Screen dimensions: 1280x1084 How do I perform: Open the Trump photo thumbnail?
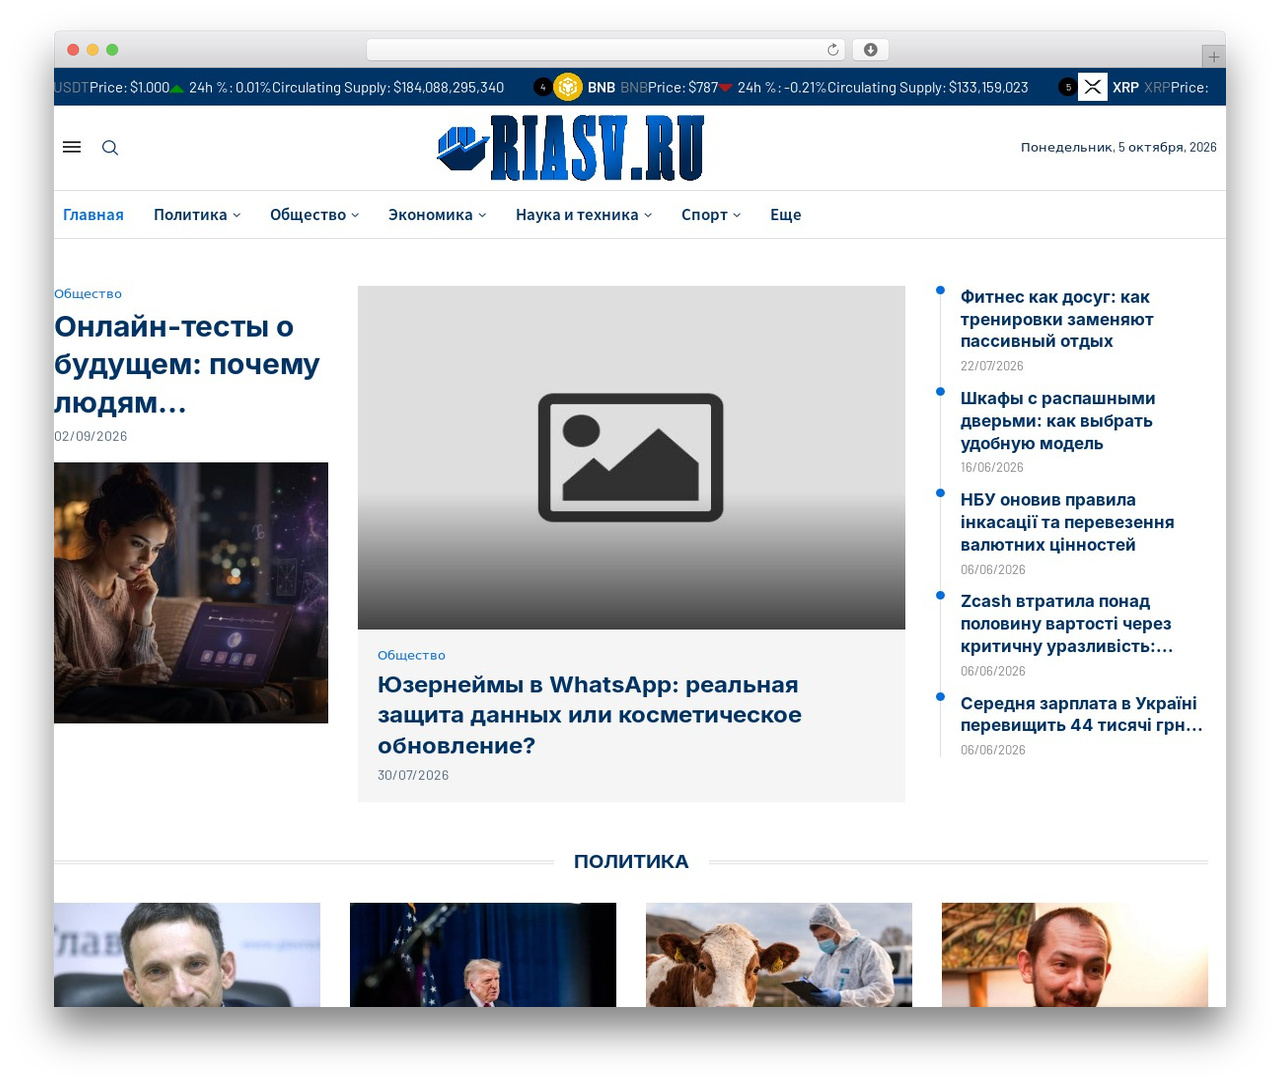coord(483,955)
